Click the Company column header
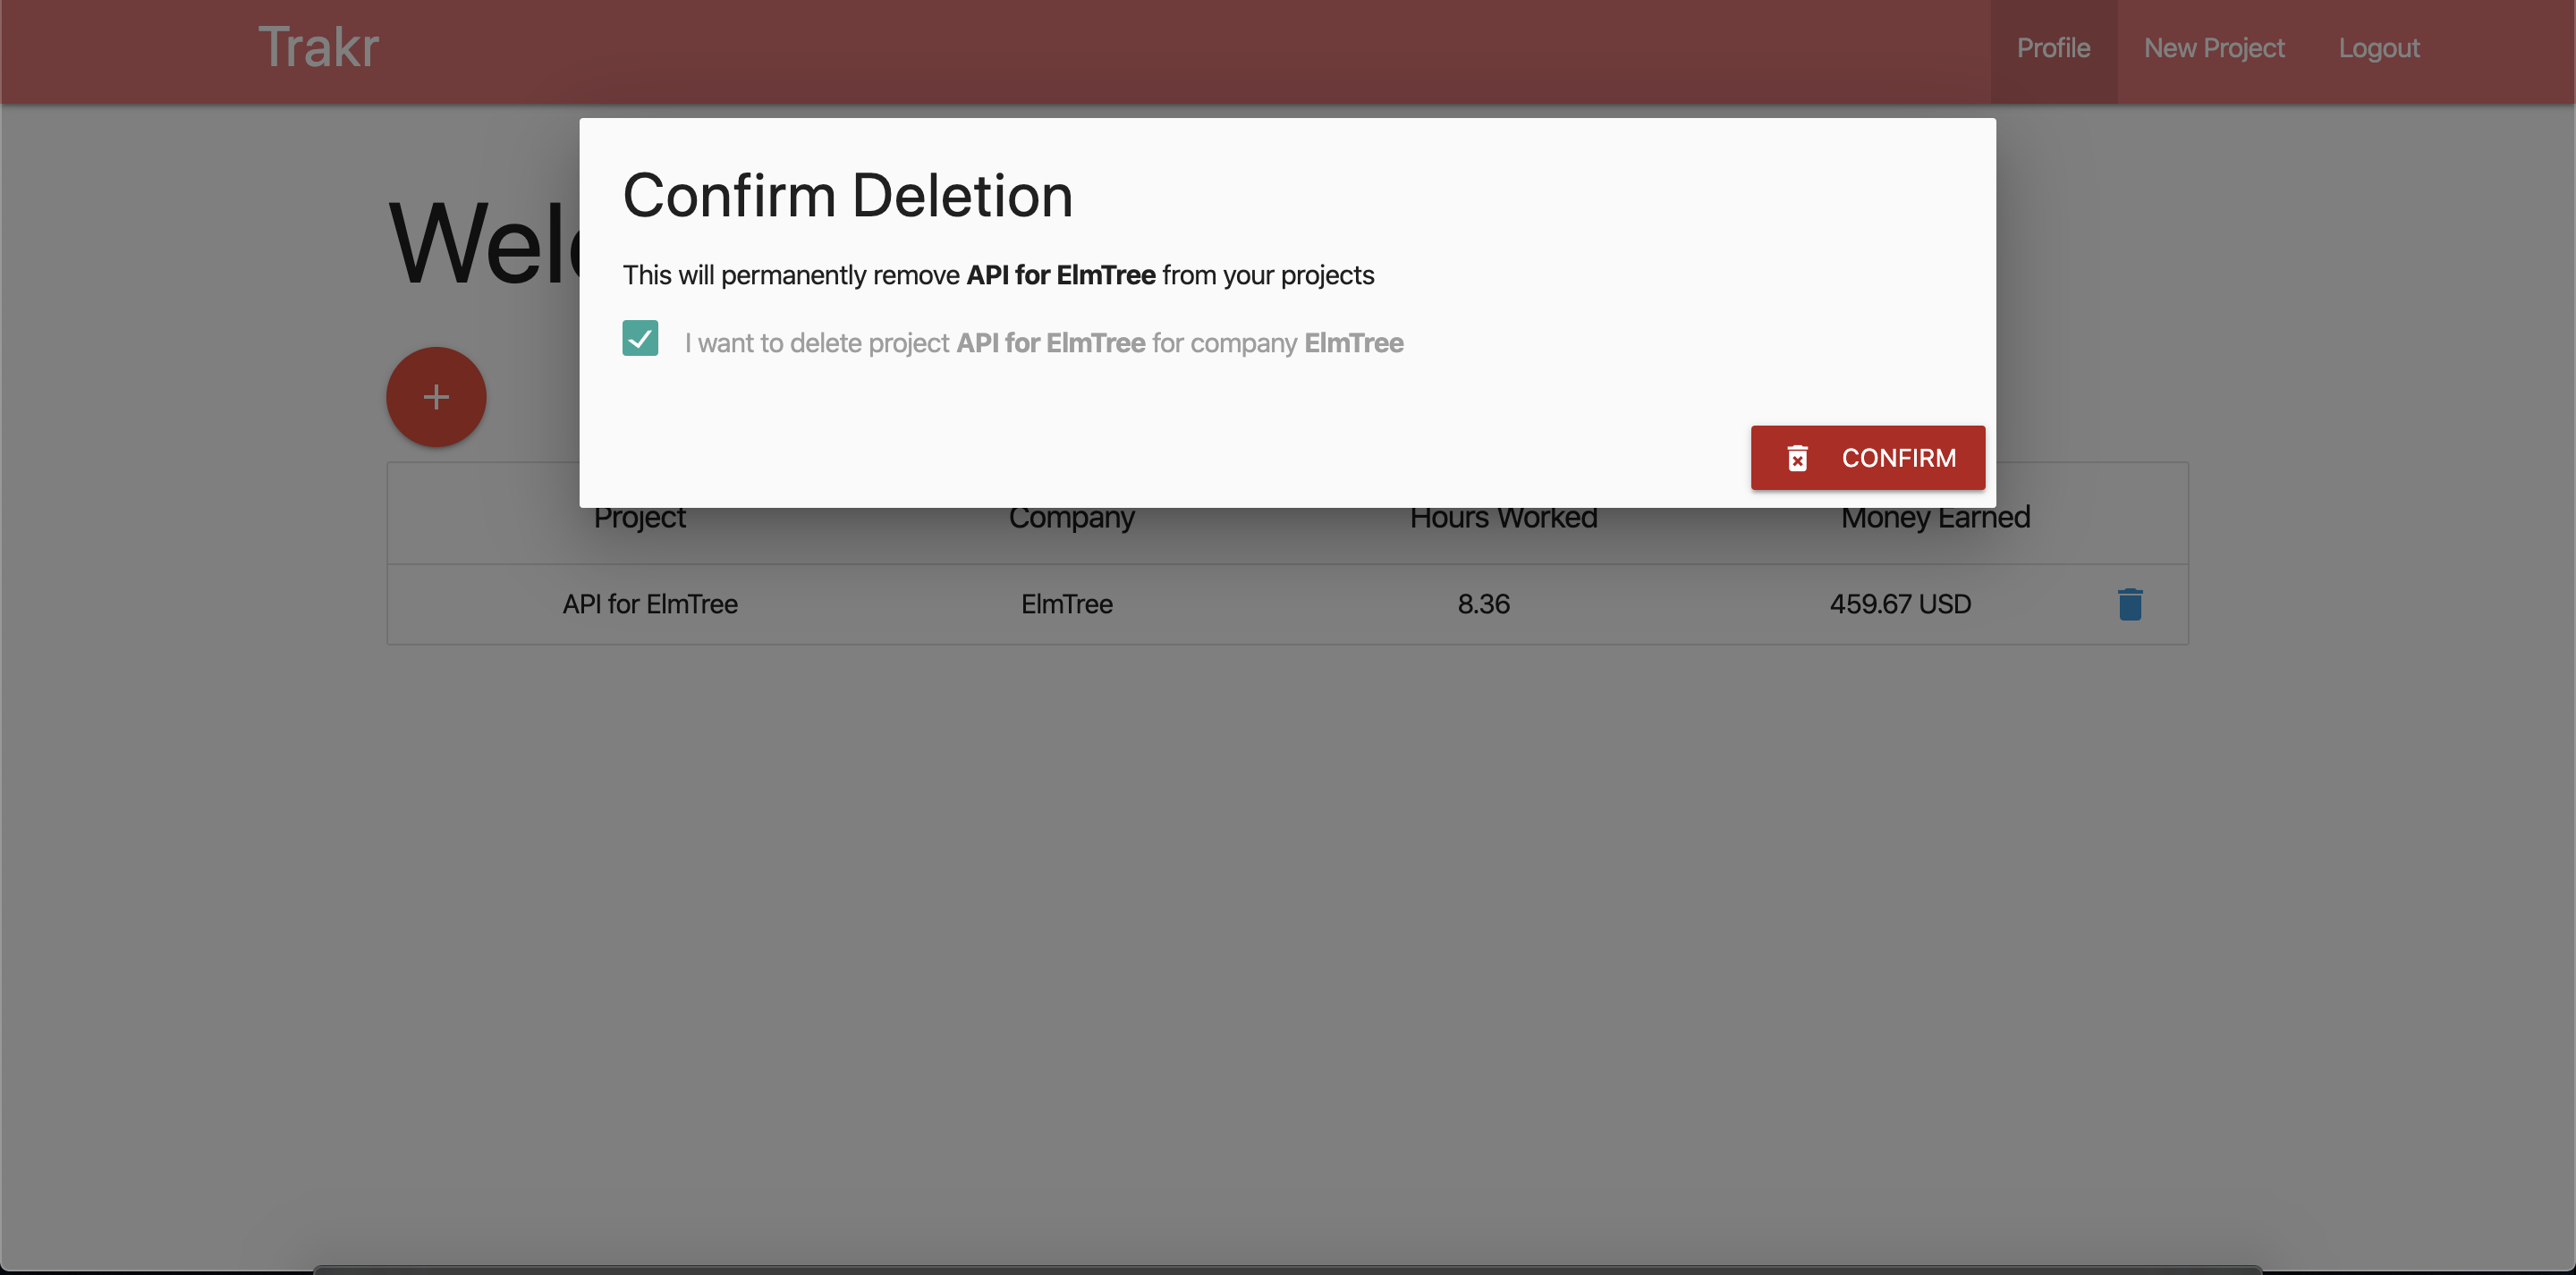The height and width of the screenshot is (1275, 2576). click(1071, 517)
